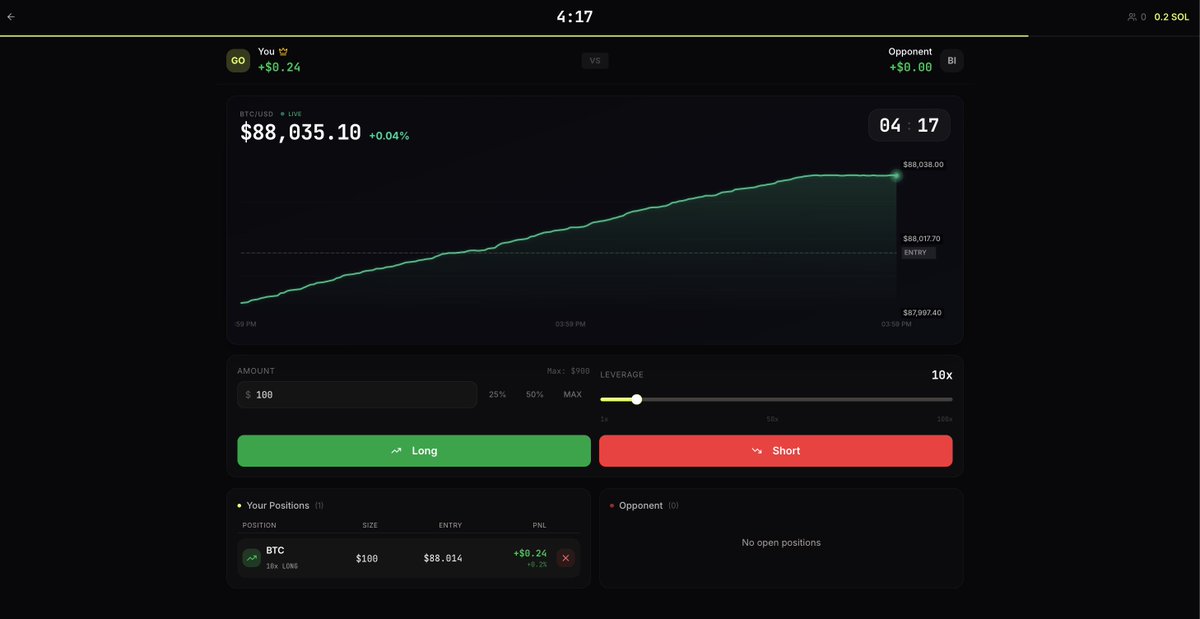This screenshot has height=619, width=1200.
Task: Click the BTC long position trend icon
Action: point(251,558)
